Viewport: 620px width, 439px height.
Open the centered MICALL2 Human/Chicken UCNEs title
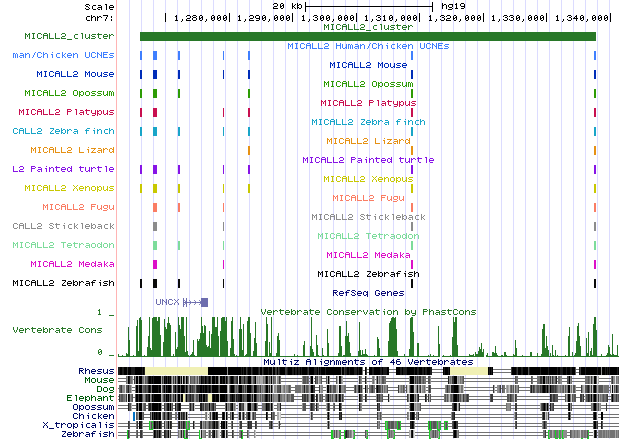368,46
